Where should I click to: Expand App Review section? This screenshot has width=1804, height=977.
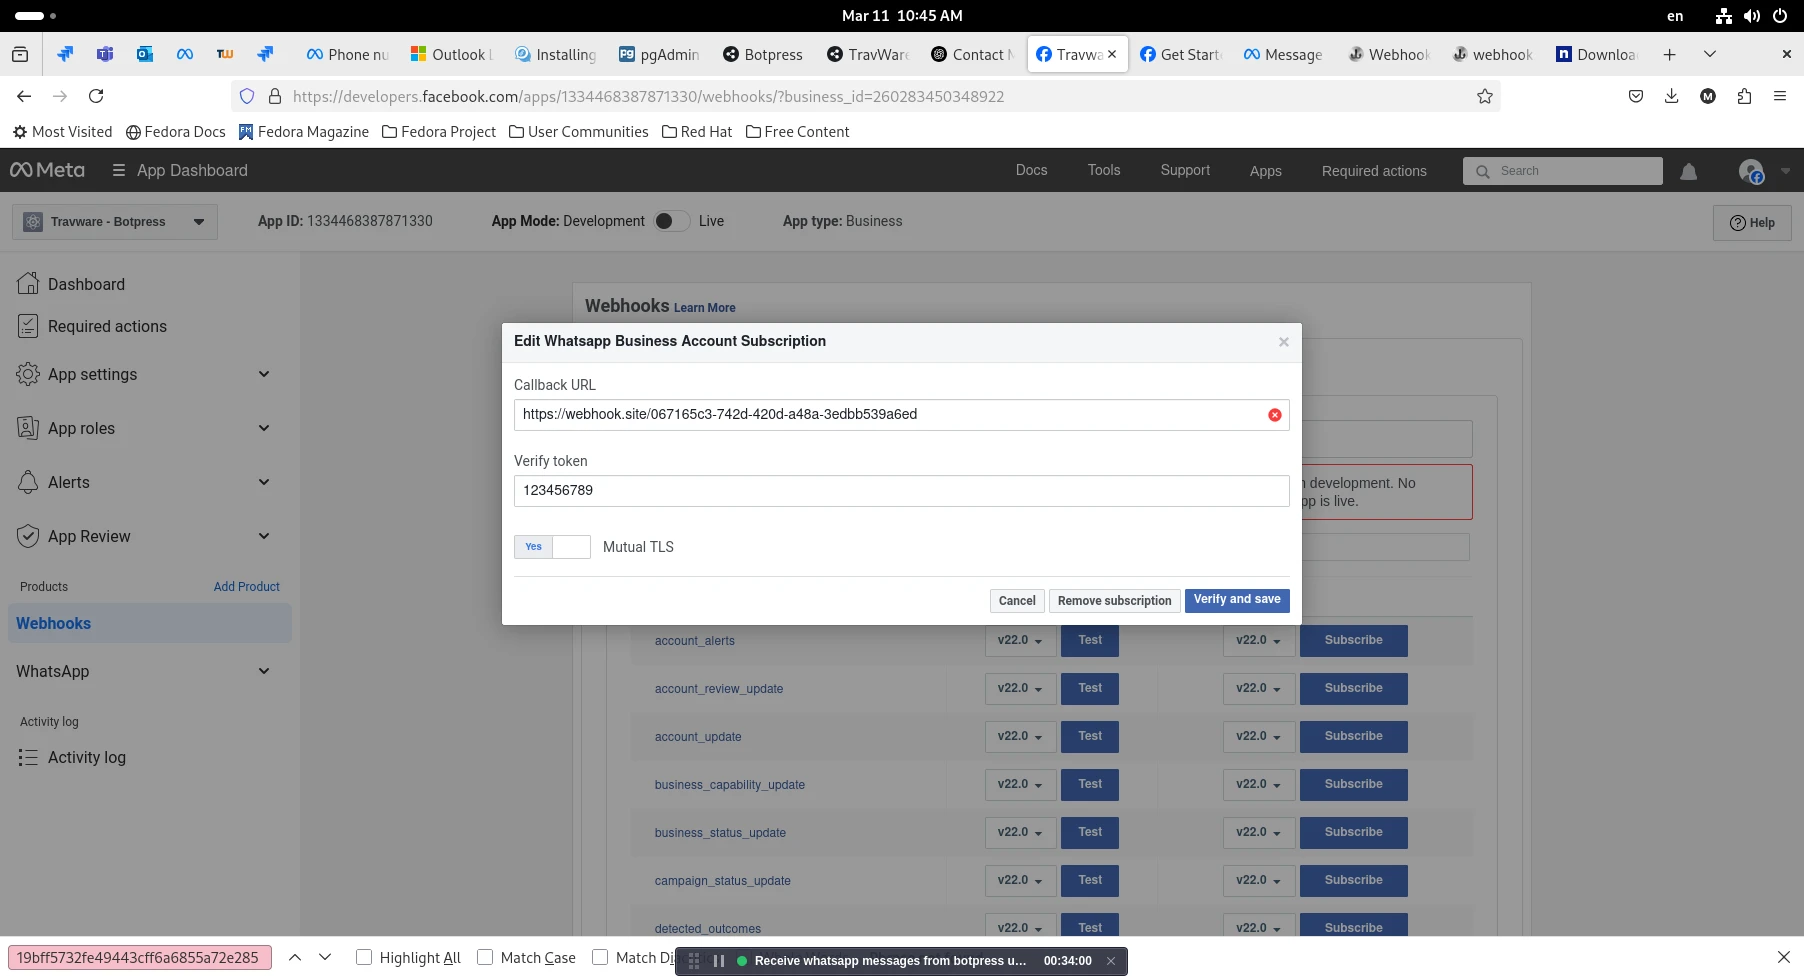pyautogui.click(x=264, y=536)
